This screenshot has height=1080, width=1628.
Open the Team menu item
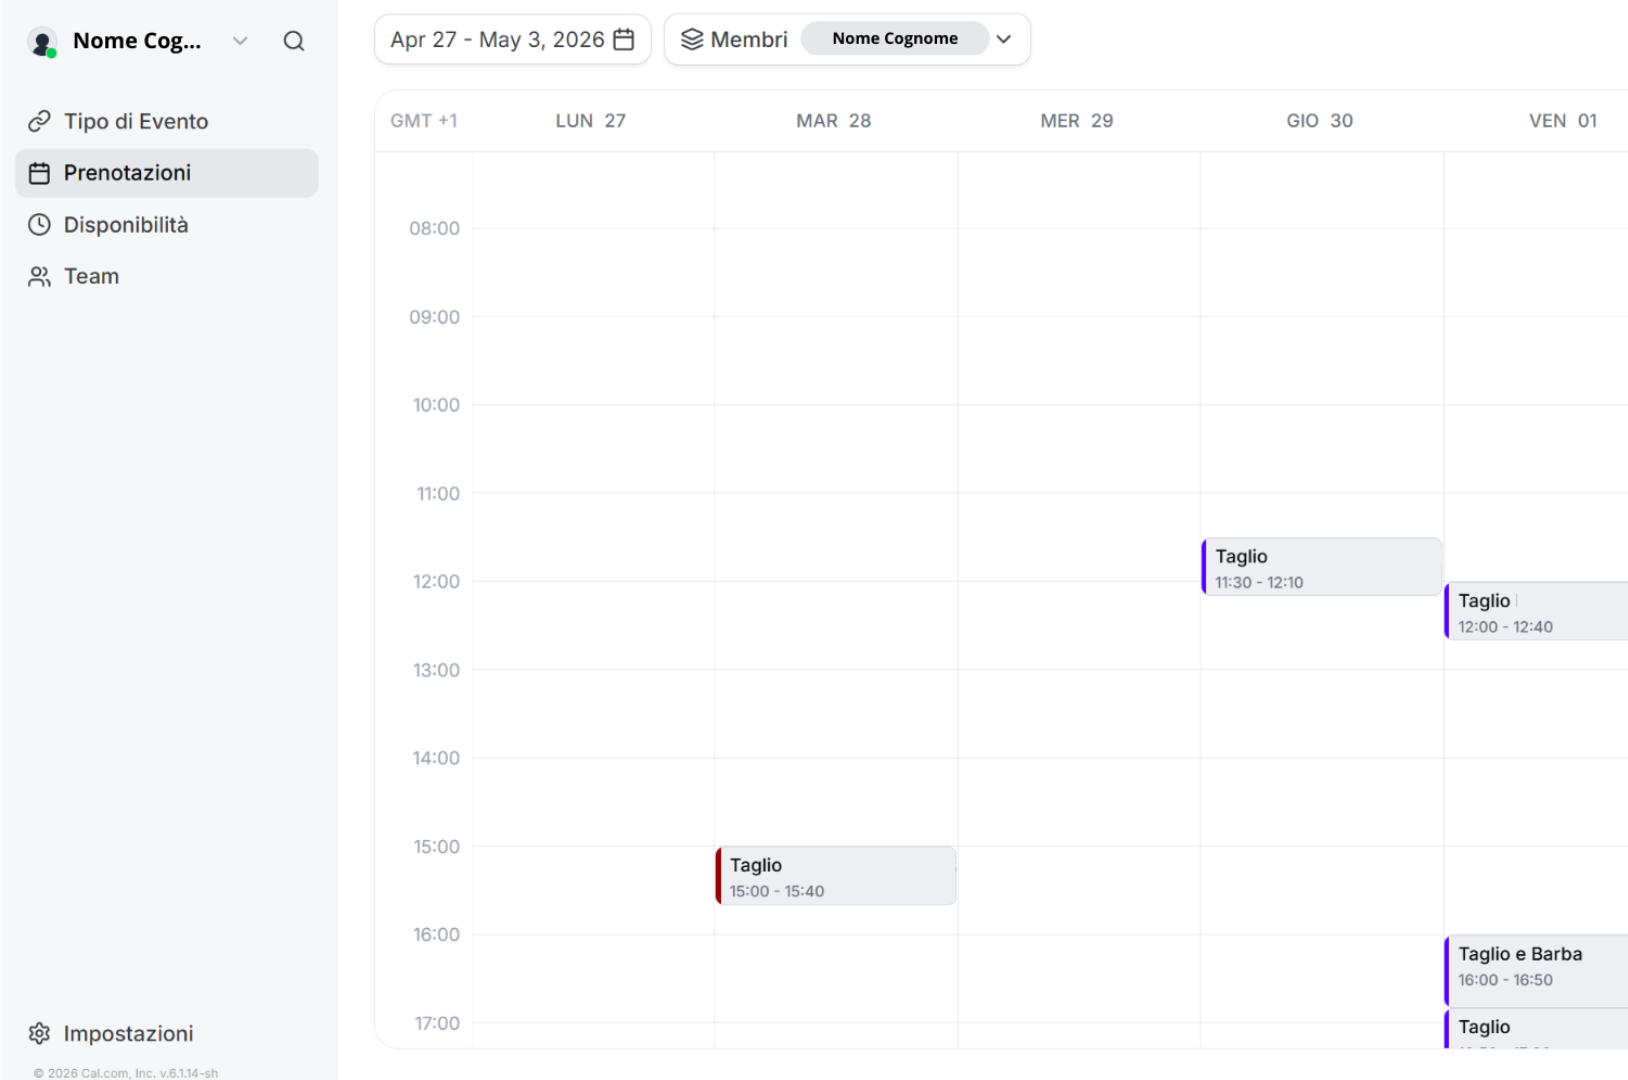pos(91,277)
